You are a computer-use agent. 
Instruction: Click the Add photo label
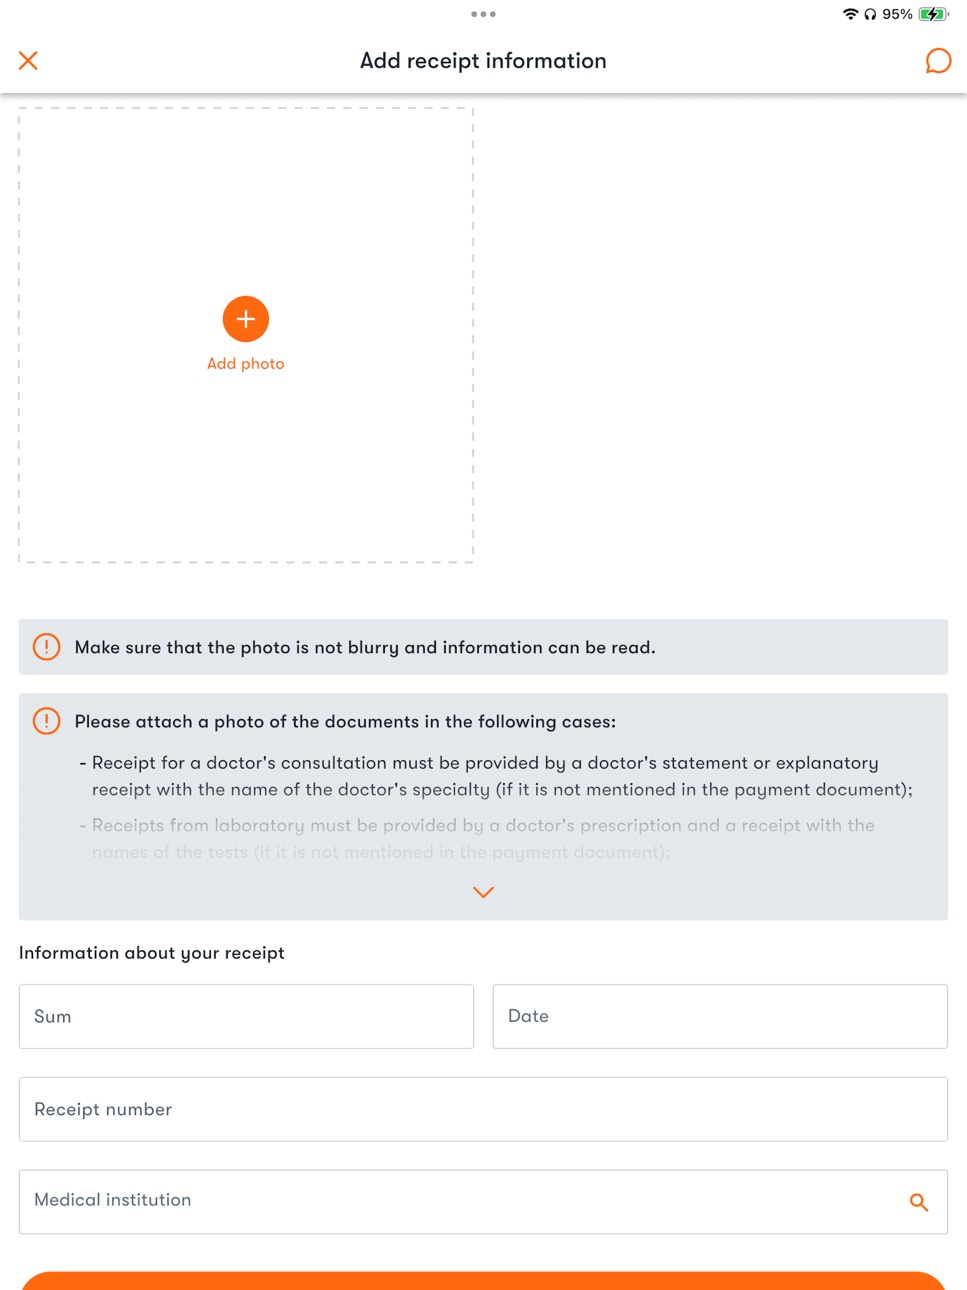click(246, 364)
